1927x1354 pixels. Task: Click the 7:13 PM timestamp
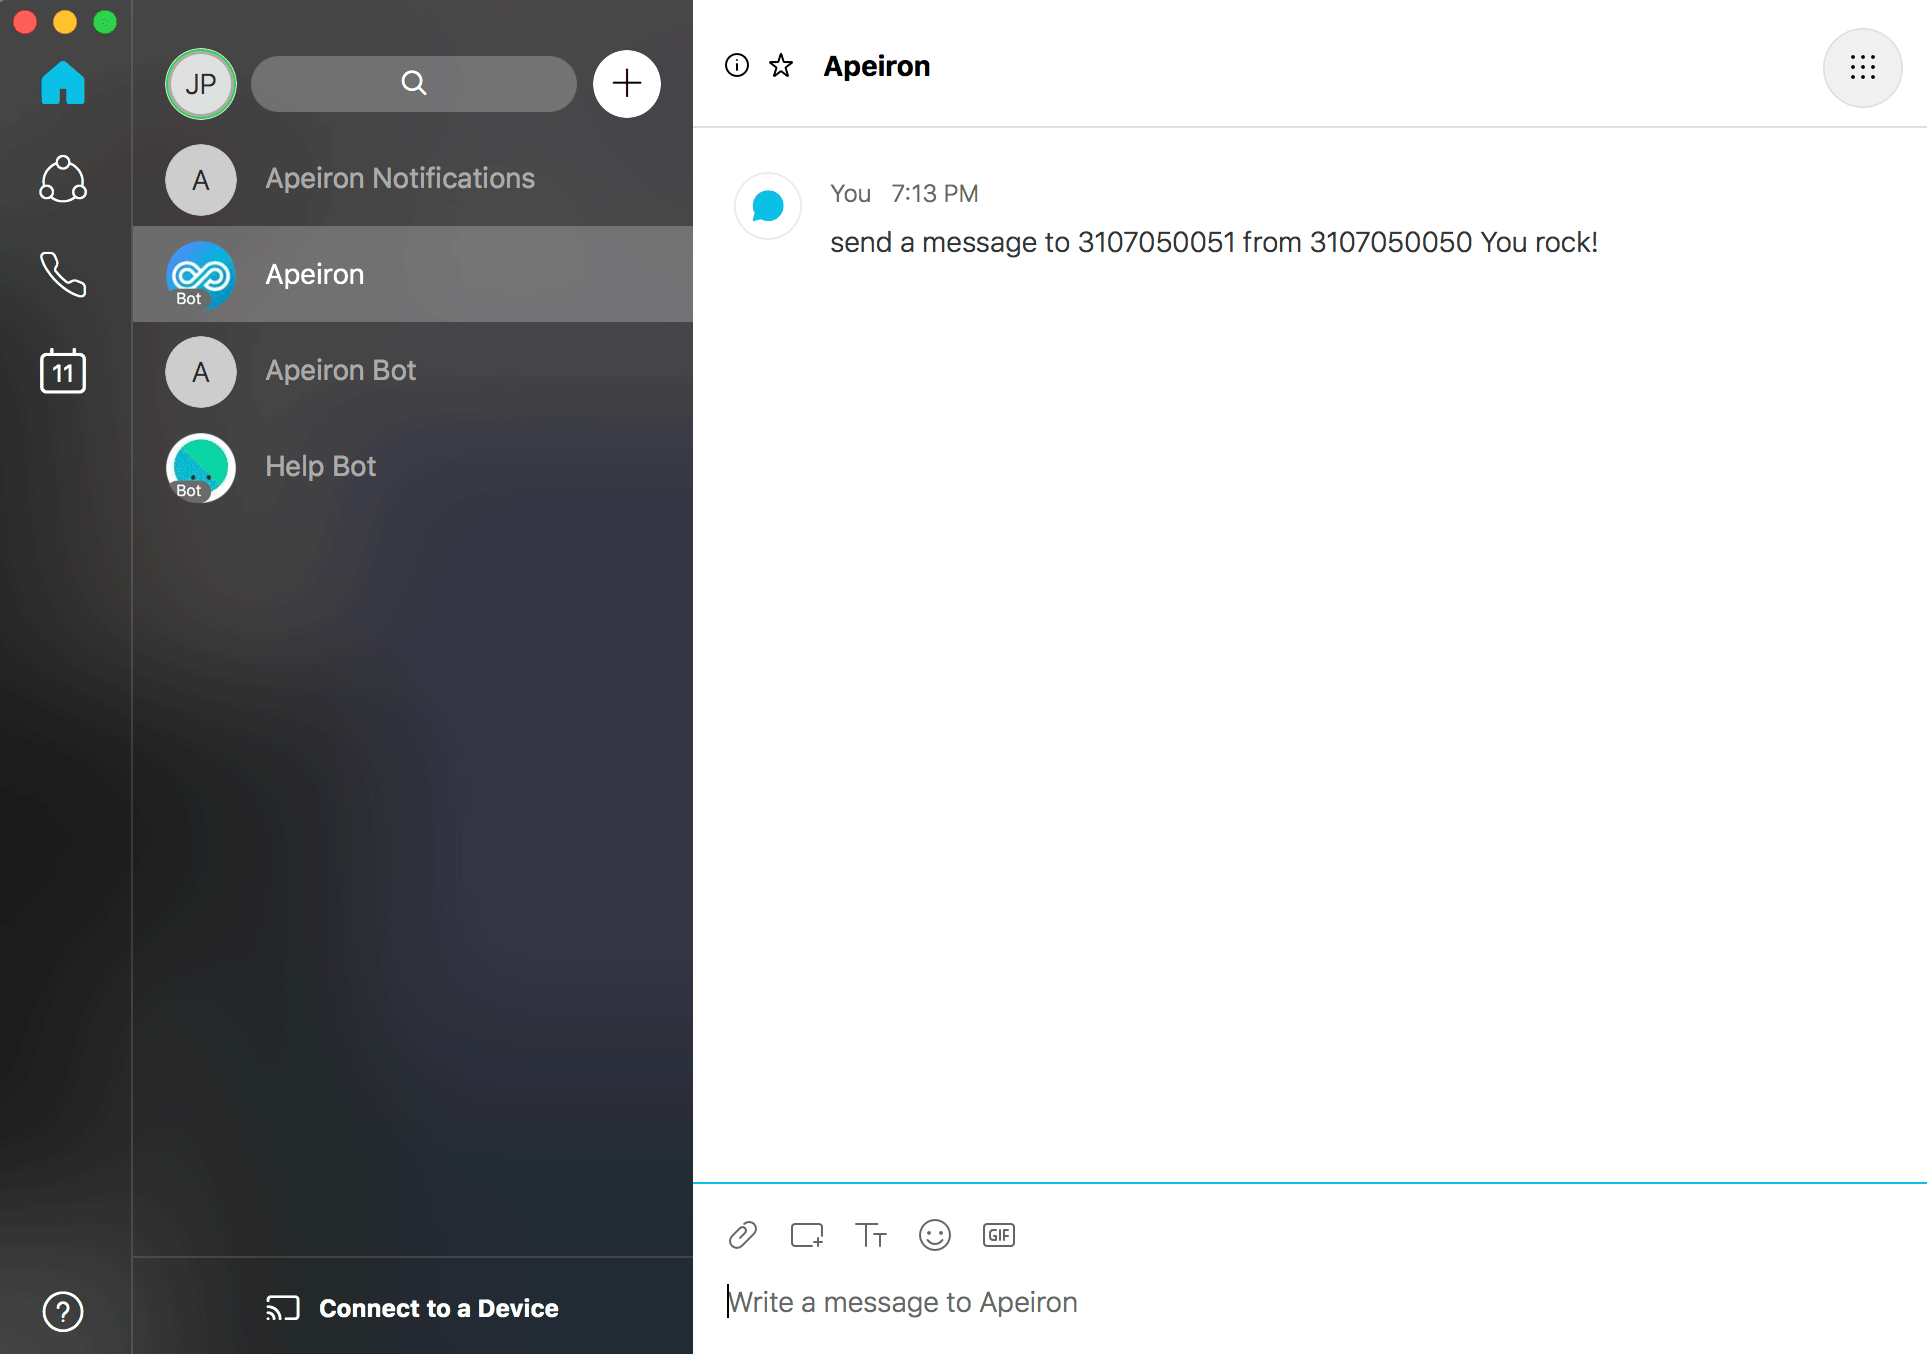pyautogui.click(x=935, y=194)
